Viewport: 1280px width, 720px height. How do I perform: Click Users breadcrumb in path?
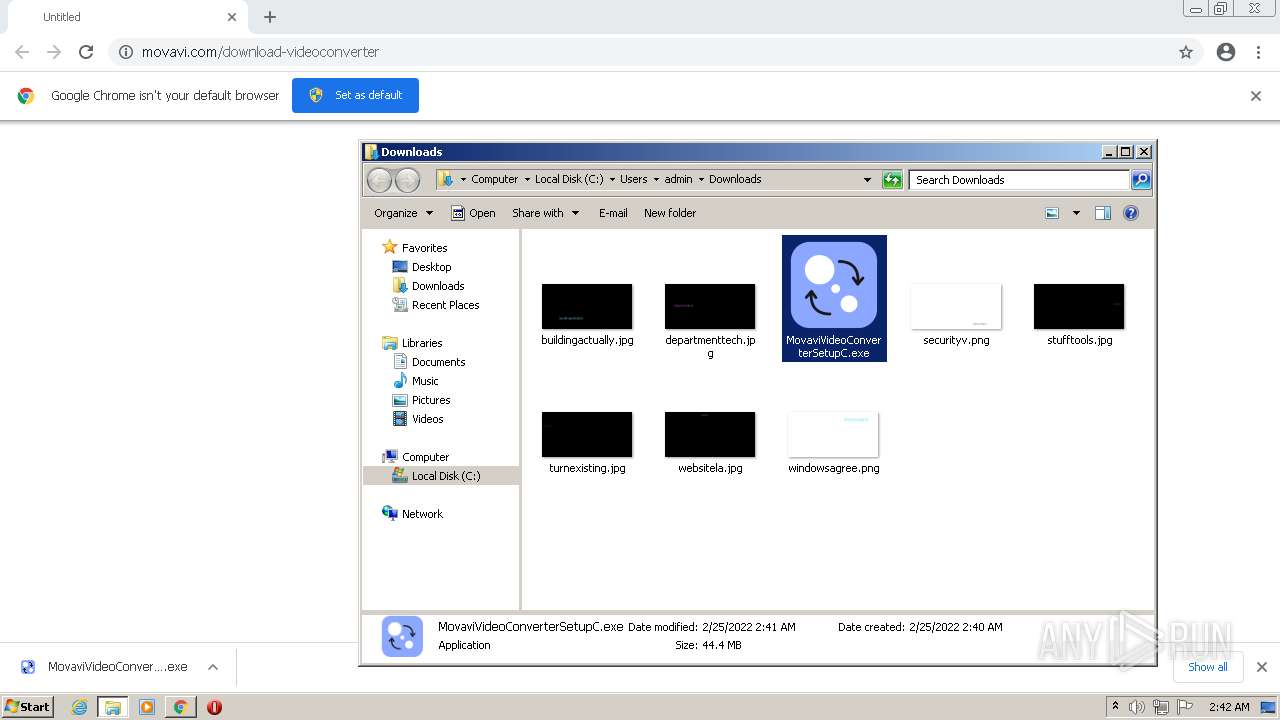point(633,180)
